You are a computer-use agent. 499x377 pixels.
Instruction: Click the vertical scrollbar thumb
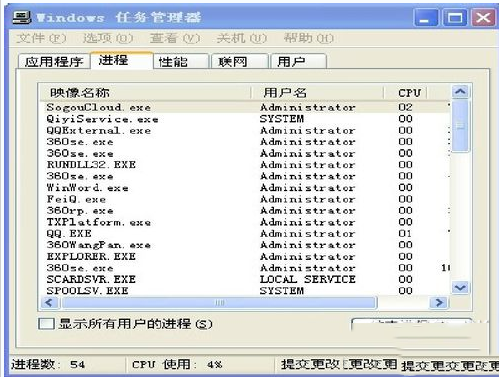[461, 126]
